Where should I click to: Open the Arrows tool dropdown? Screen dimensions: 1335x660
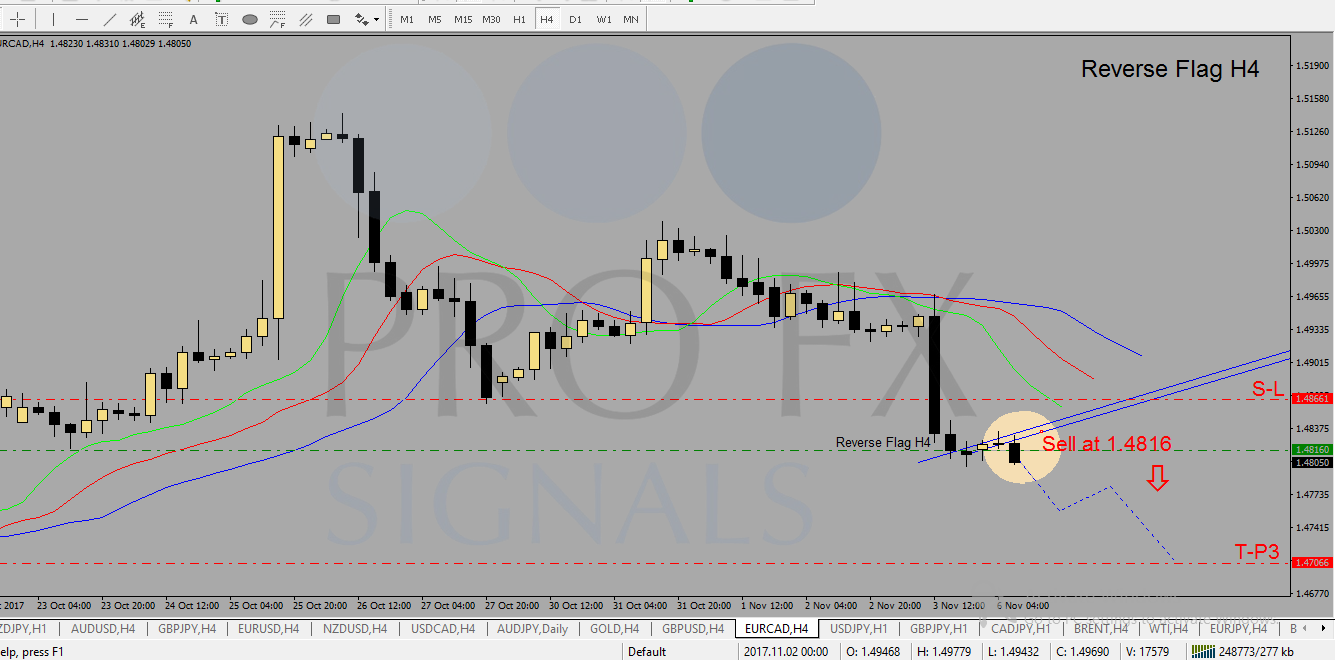point(376,19)
